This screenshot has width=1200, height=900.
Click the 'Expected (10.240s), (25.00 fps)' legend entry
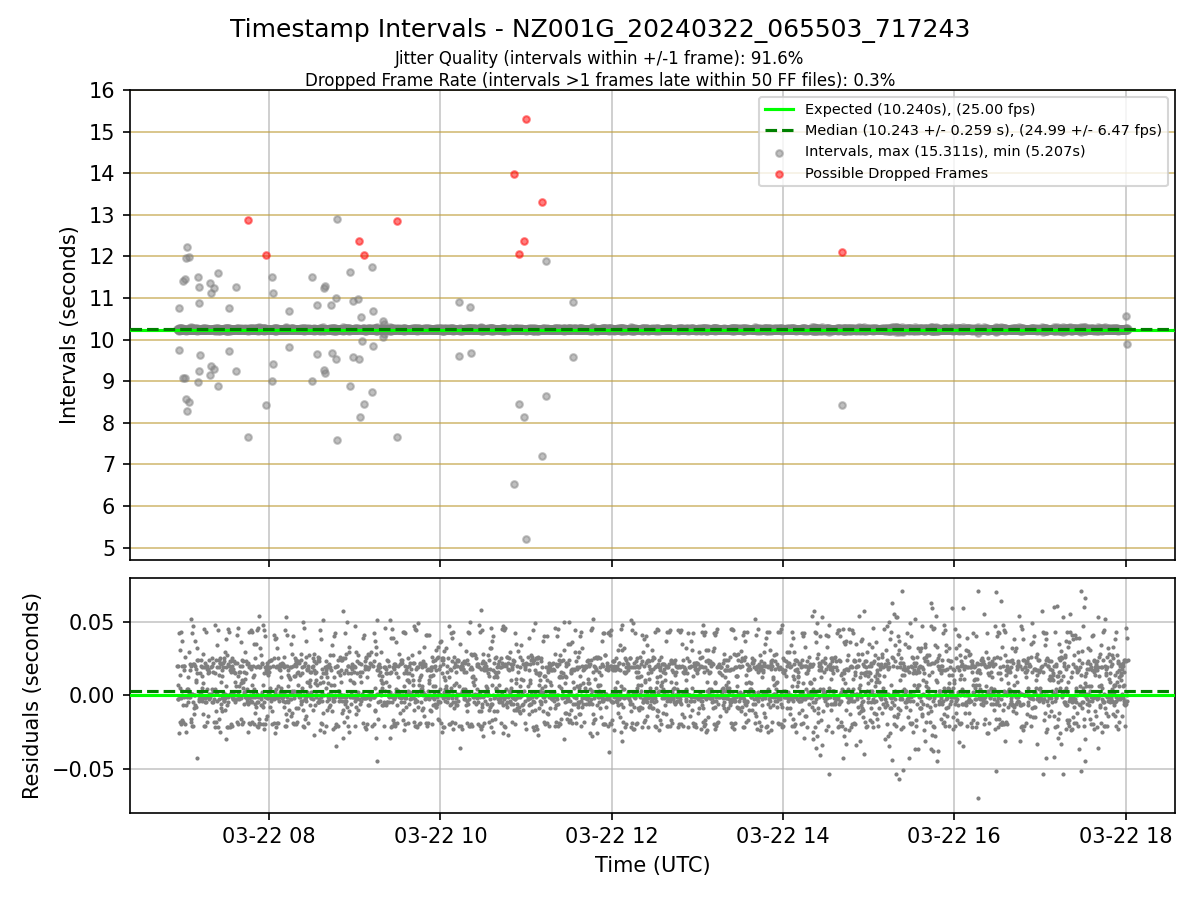(919, 109)
